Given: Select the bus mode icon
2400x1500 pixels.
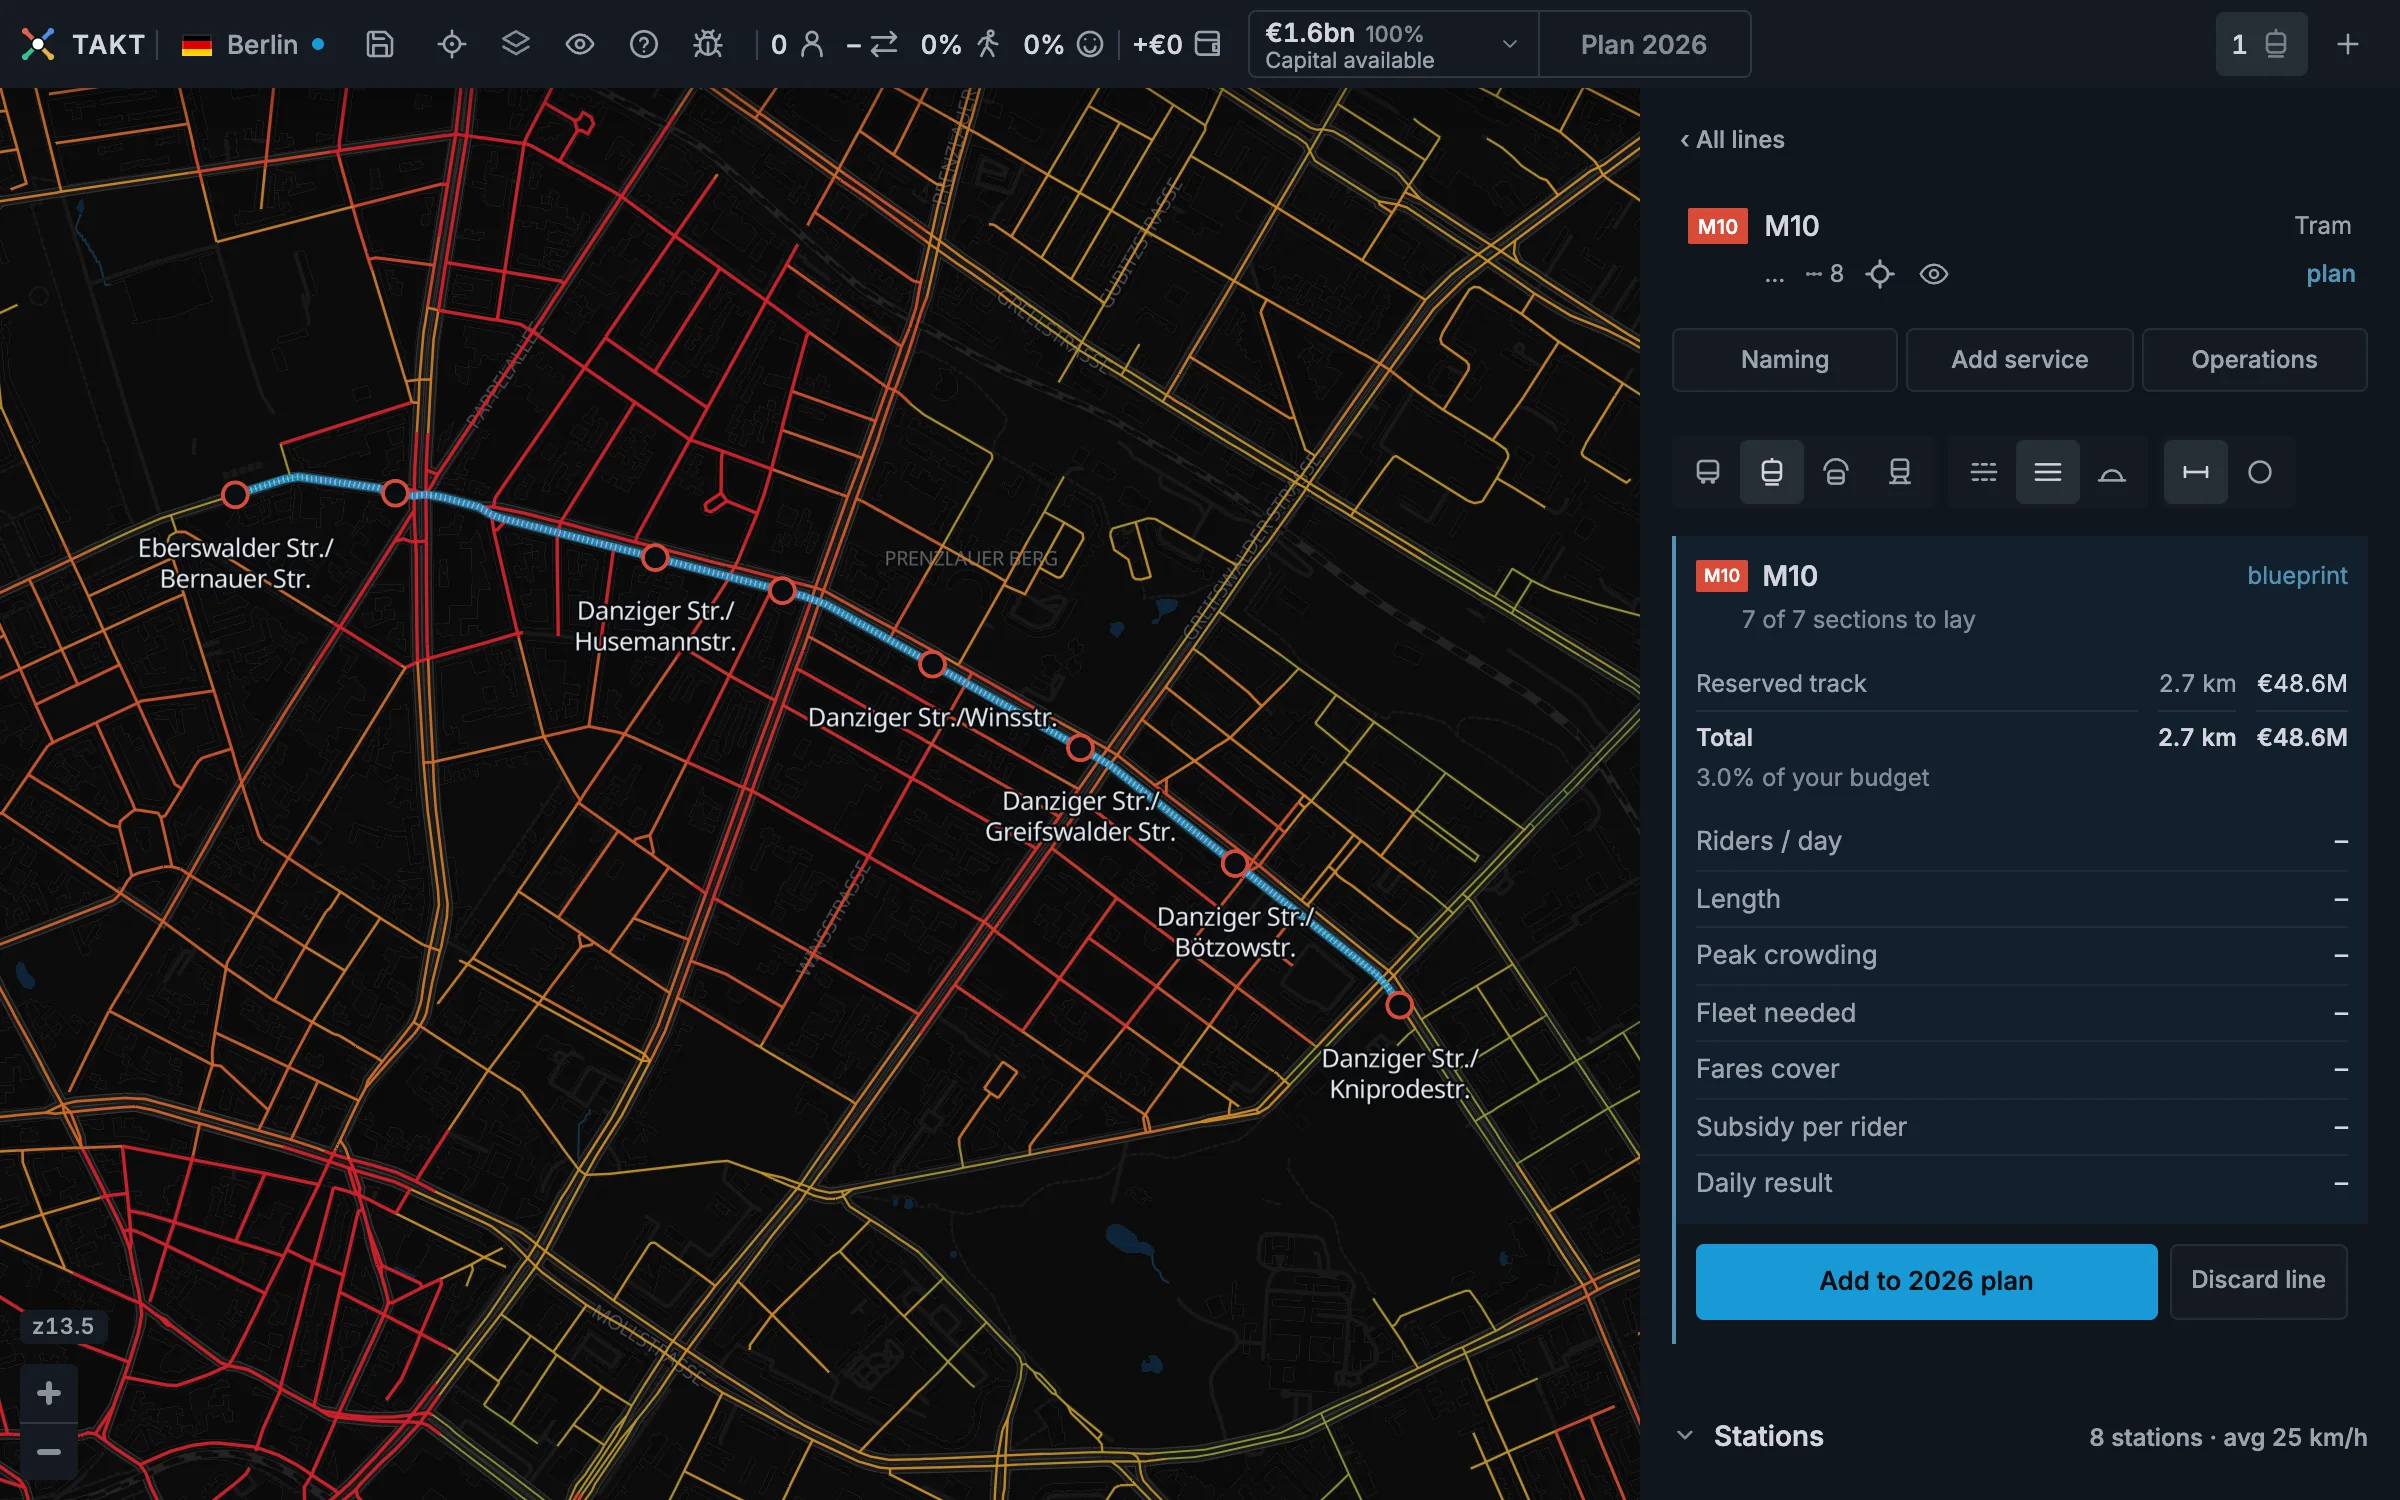Looking at the screenshot, I should click(x=1708, y=472).
